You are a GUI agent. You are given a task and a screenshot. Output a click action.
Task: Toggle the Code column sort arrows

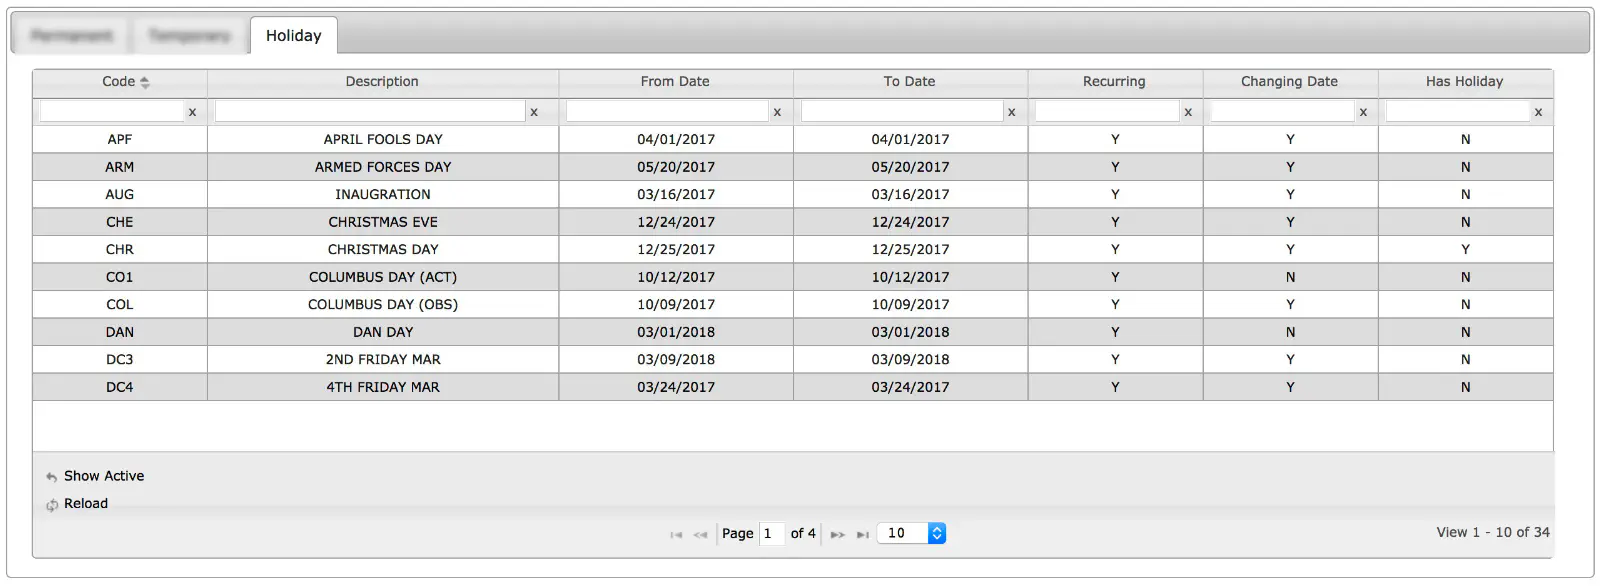tap(145, 82)
